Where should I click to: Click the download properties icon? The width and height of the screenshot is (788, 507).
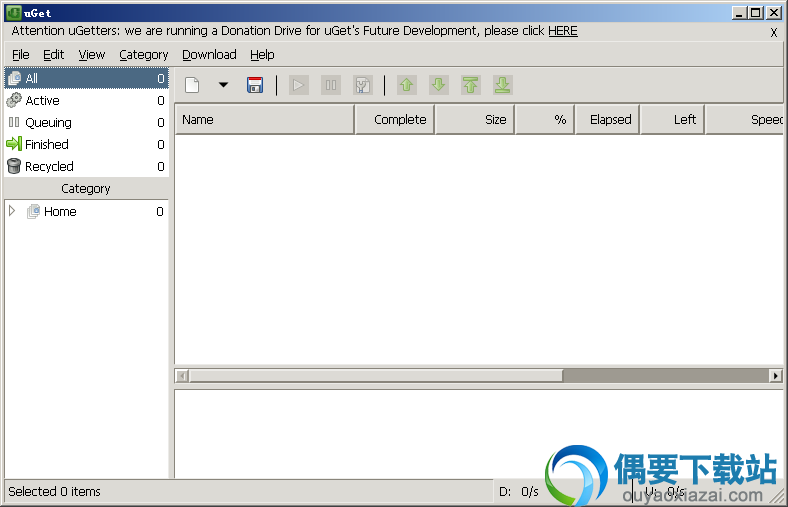(363, 85)
